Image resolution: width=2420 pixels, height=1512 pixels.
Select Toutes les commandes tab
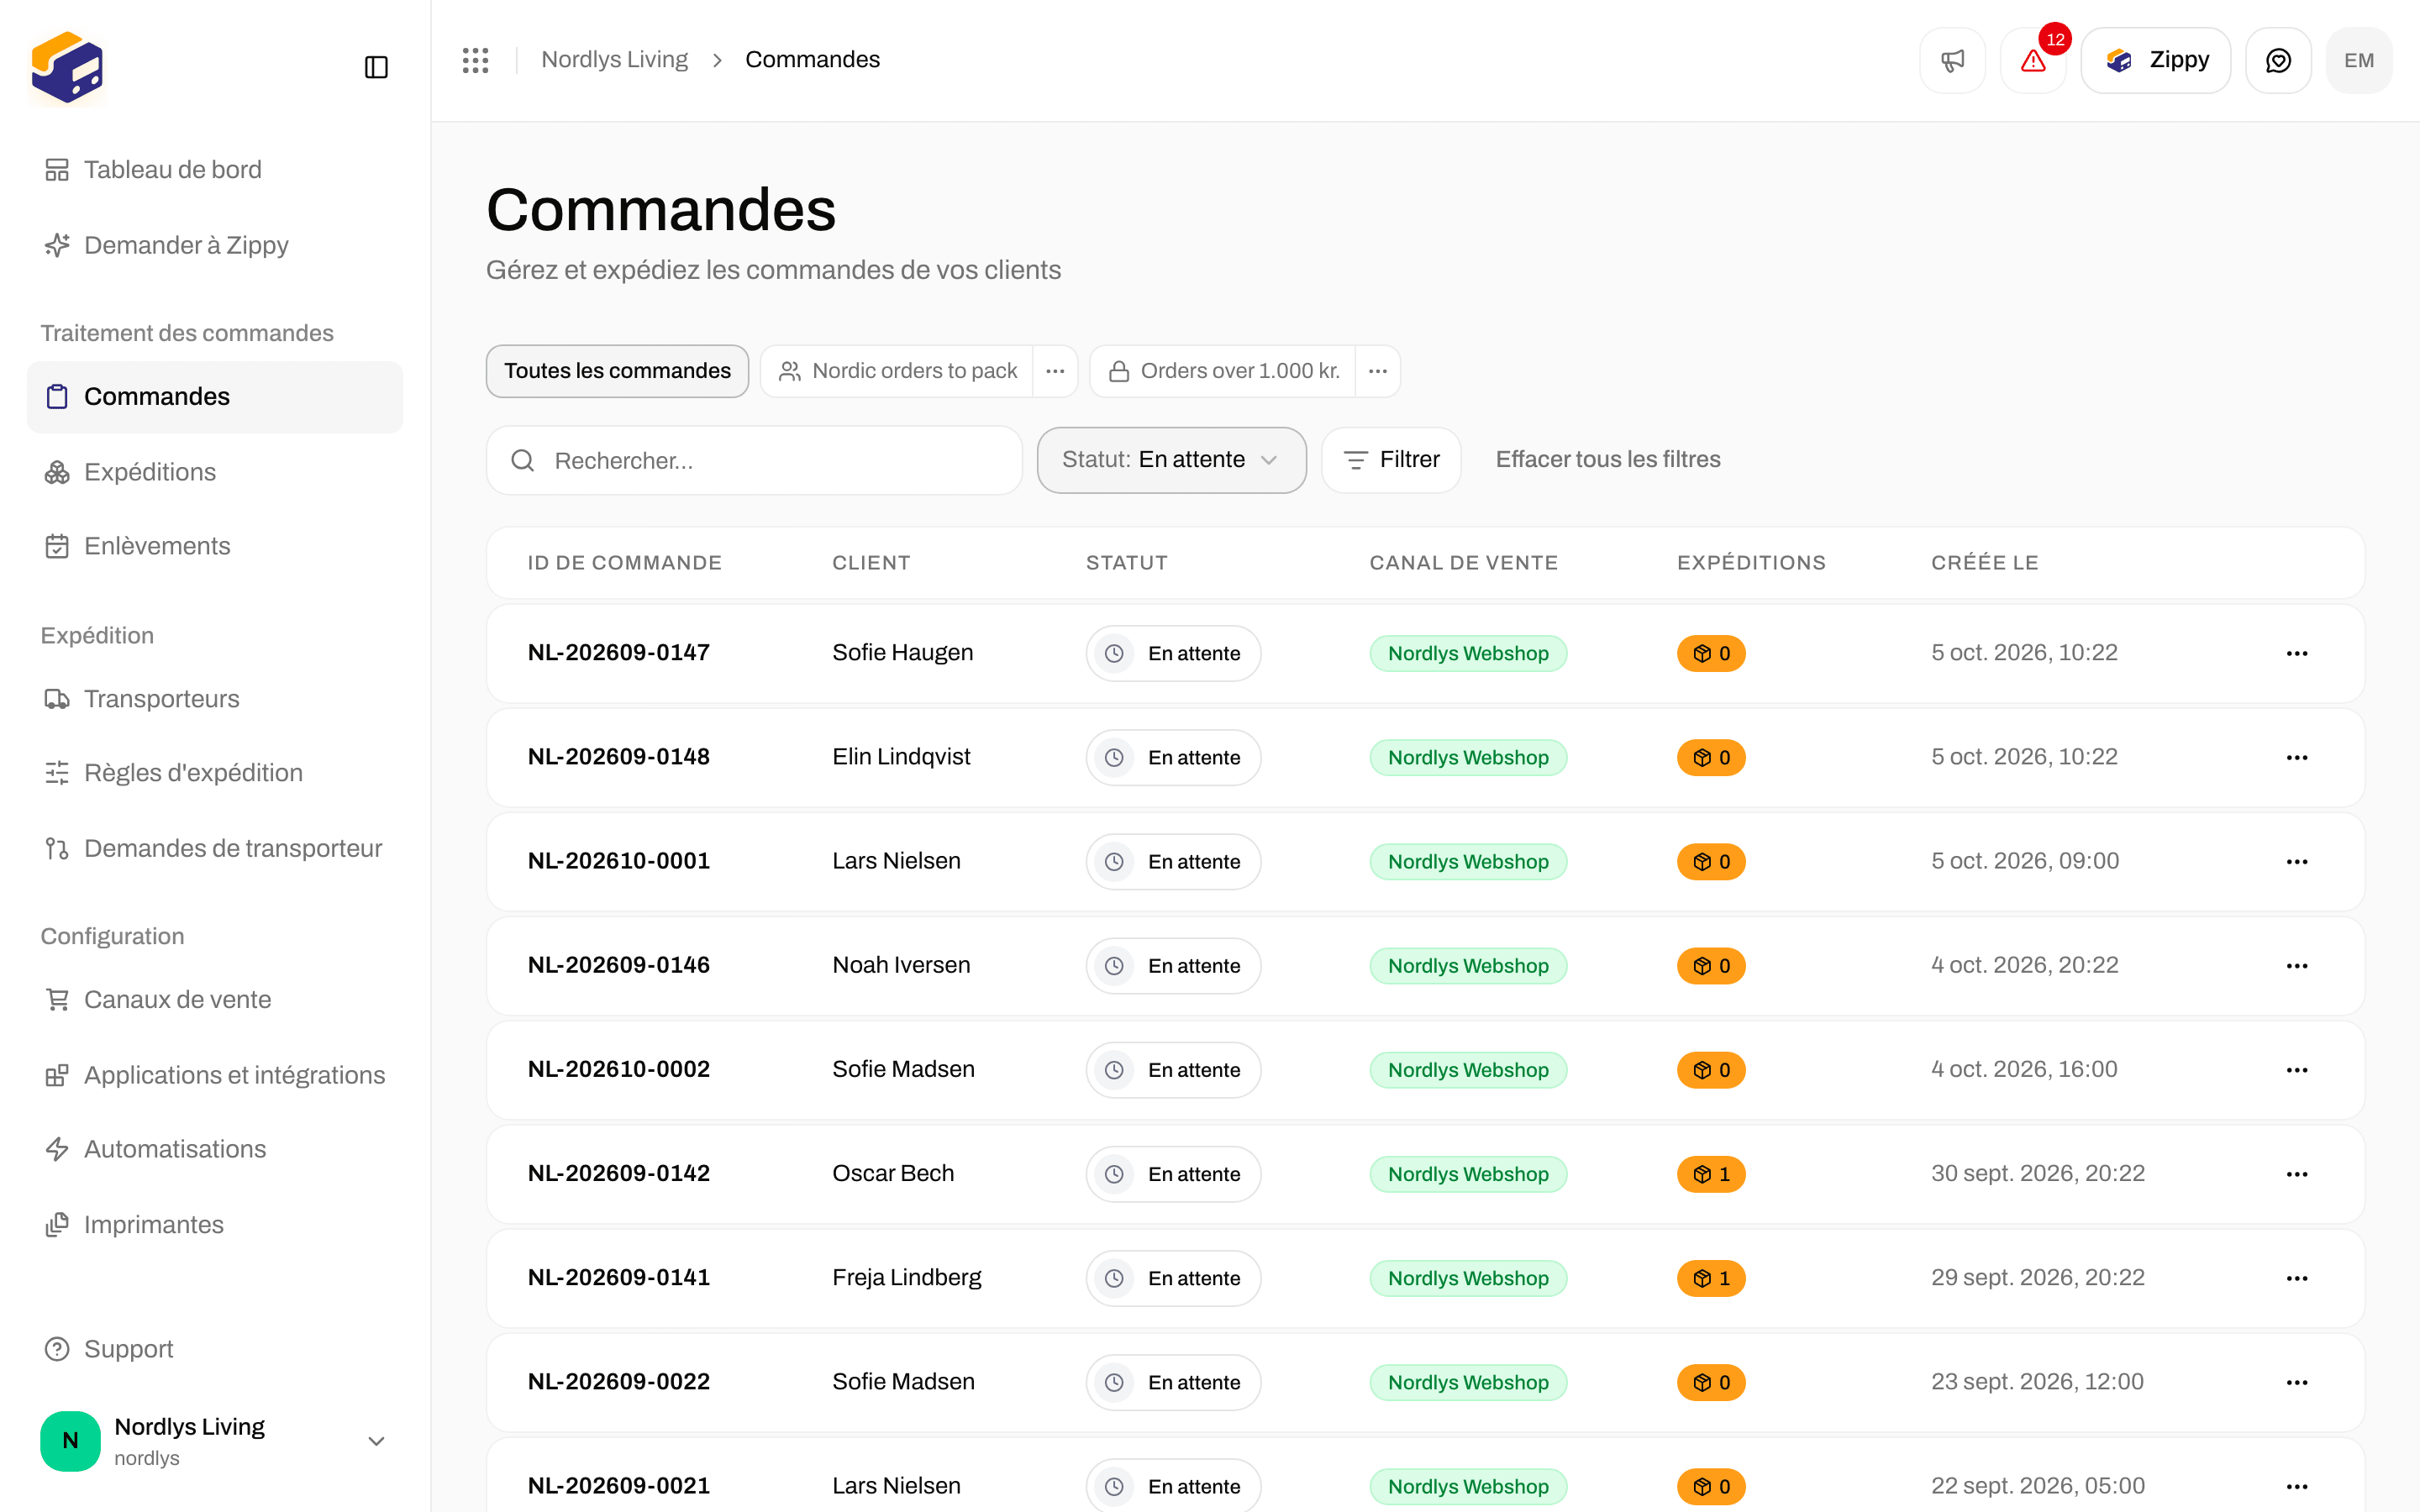[x=617, y=371]
